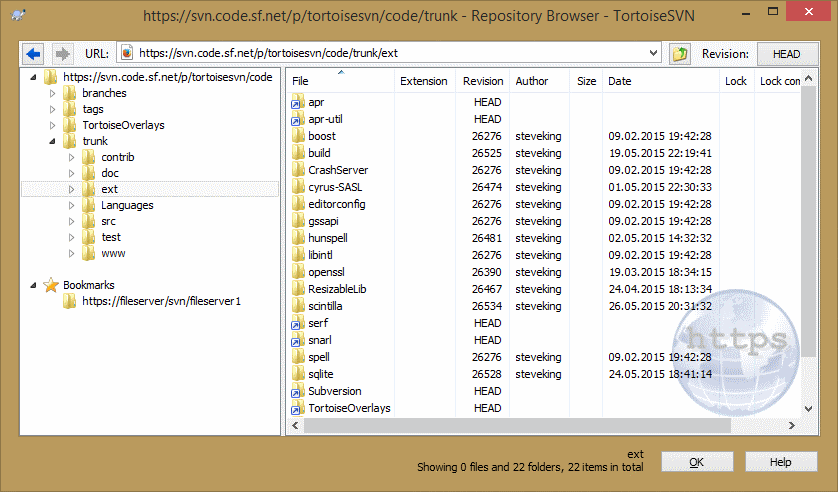Screen dimensions: 838x492
Task: Open the URL dropdown list
Action: click(653, 54)
